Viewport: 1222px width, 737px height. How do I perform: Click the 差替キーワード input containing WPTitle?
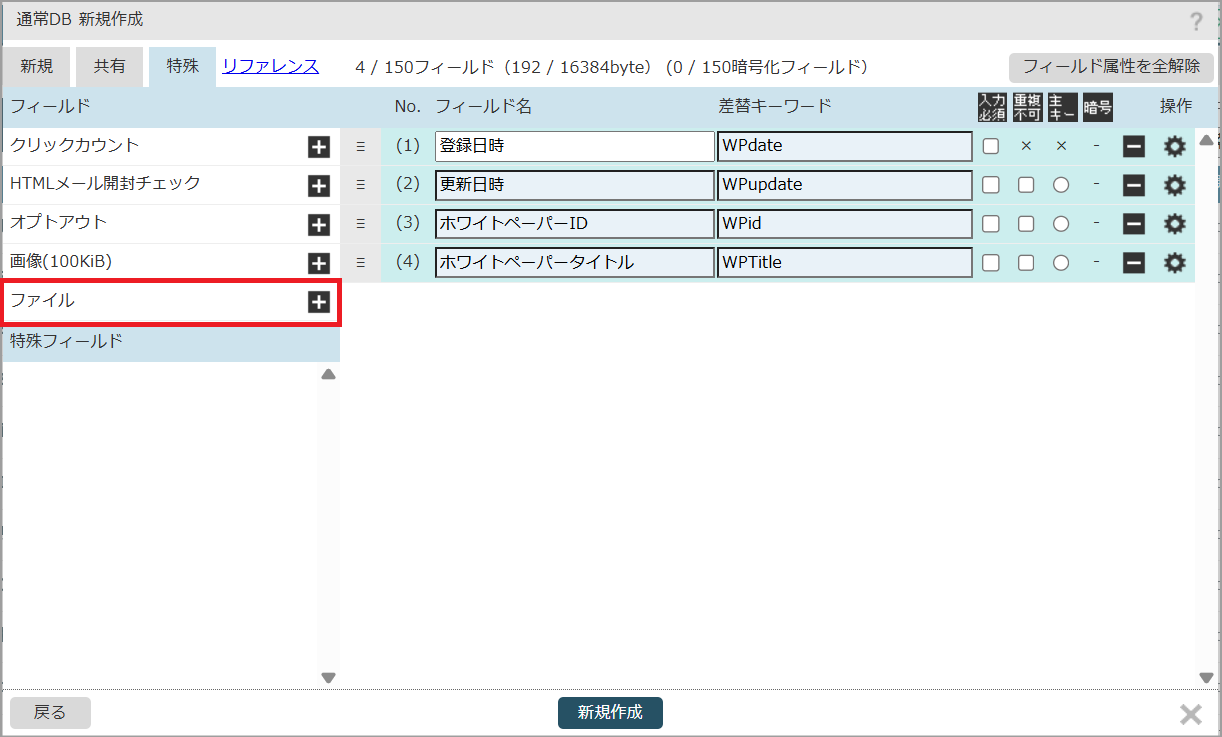(x=844, y=263)
